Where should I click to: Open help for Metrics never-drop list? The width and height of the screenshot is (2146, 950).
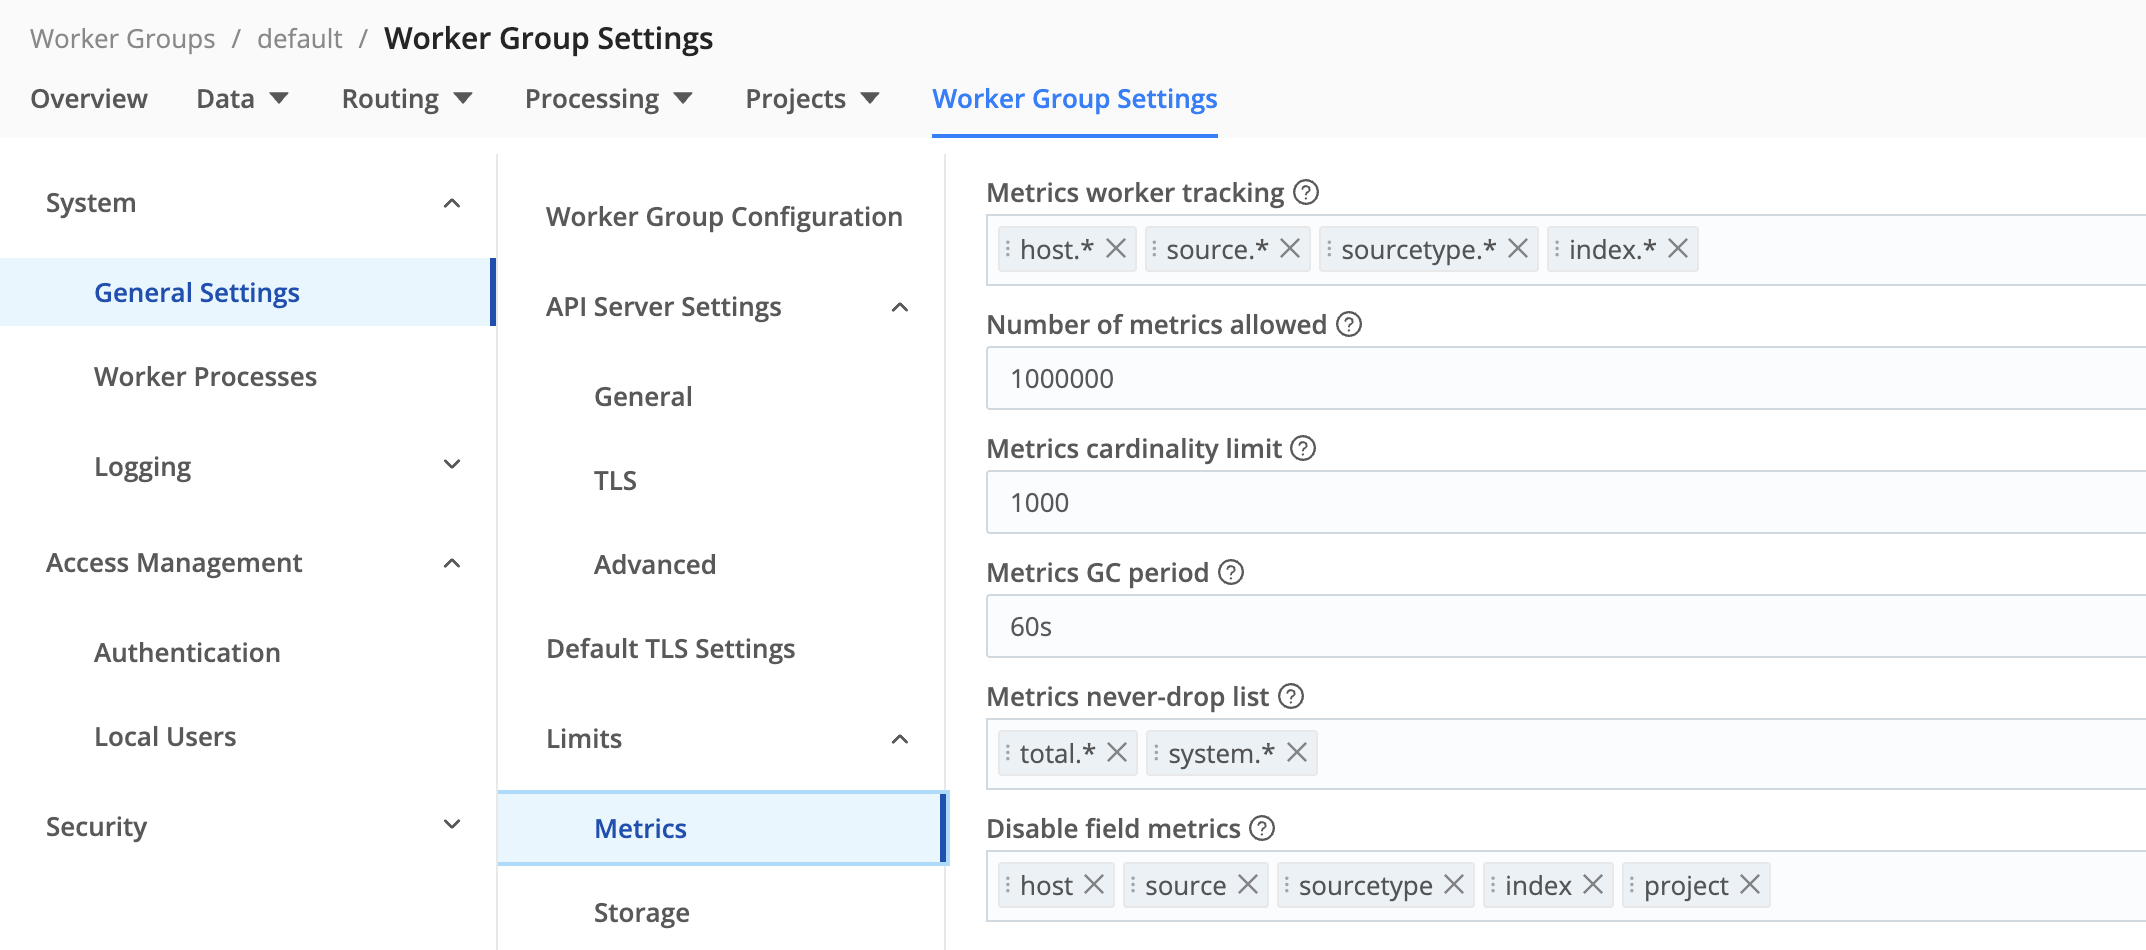click(x=1295, y=696)
